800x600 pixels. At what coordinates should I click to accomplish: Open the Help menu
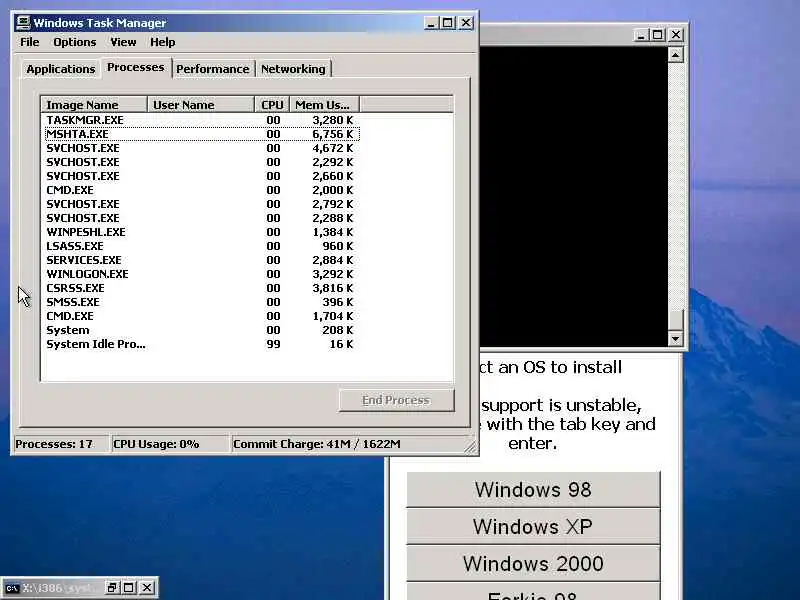(162, 42)
